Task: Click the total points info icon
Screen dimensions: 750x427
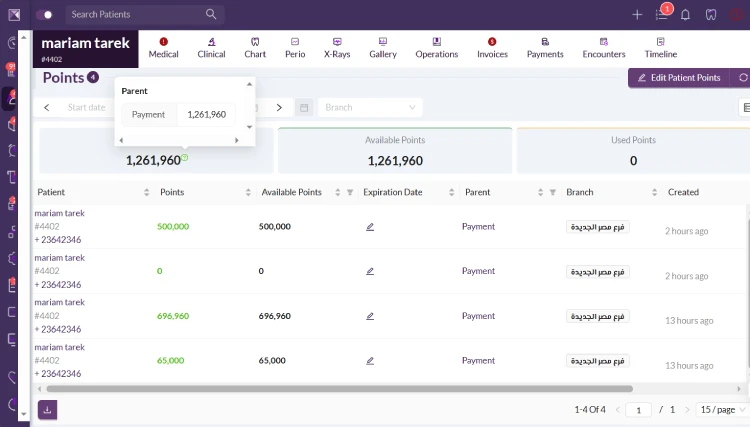Action: click(185, 158)
